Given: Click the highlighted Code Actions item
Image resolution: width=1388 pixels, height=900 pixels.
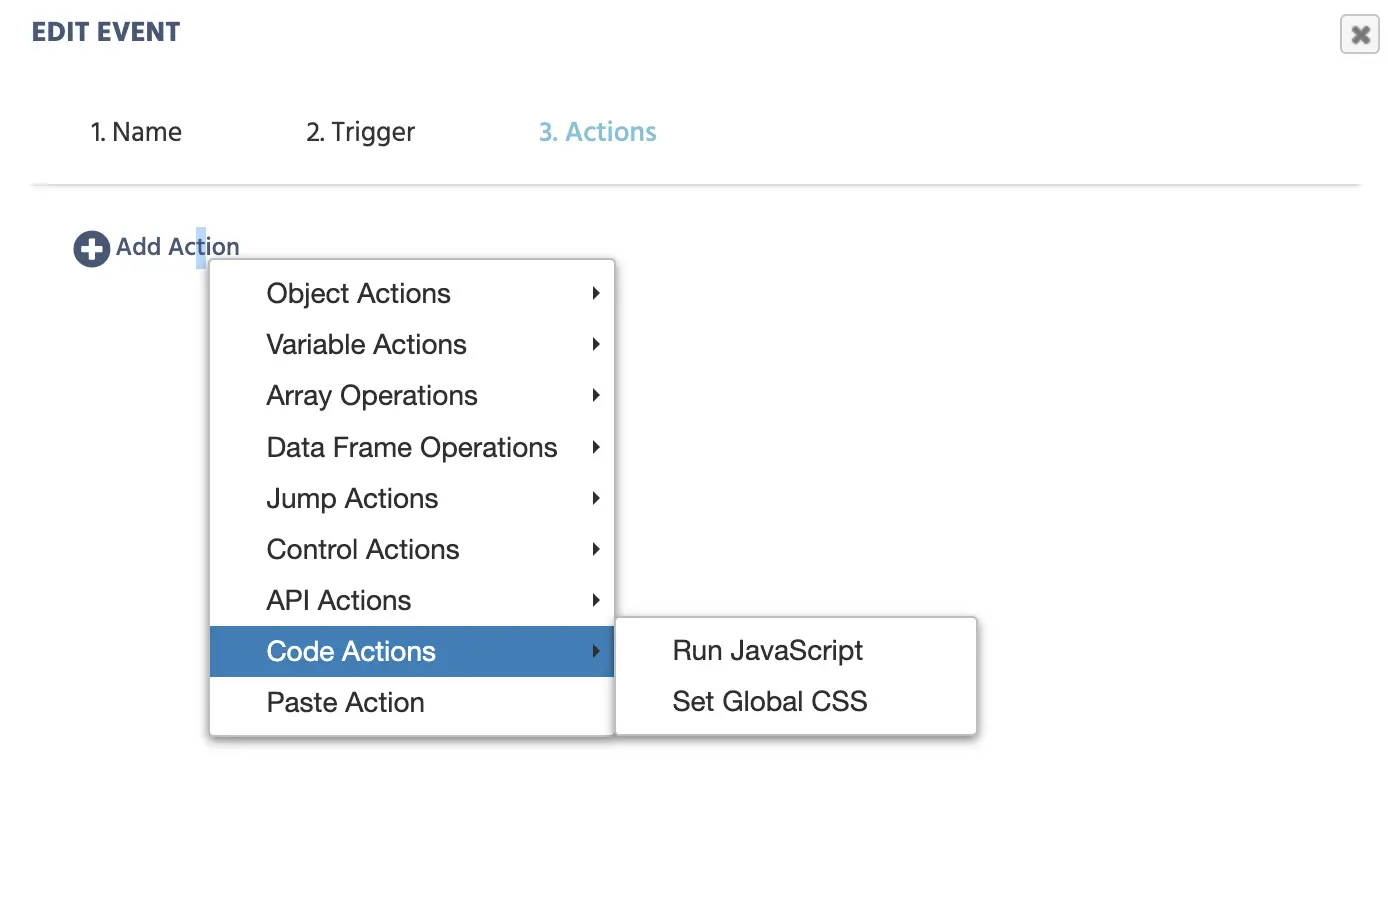Looking at the screenshot, I should [351, 652].
